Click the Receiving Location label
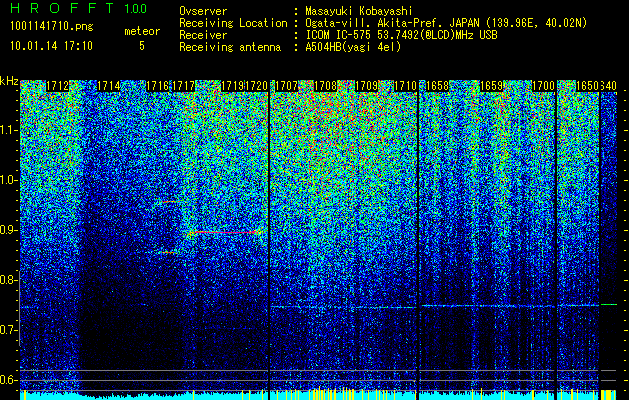Image resolution: width=629 pixels, height=400 pixels. tap(233, 23)
